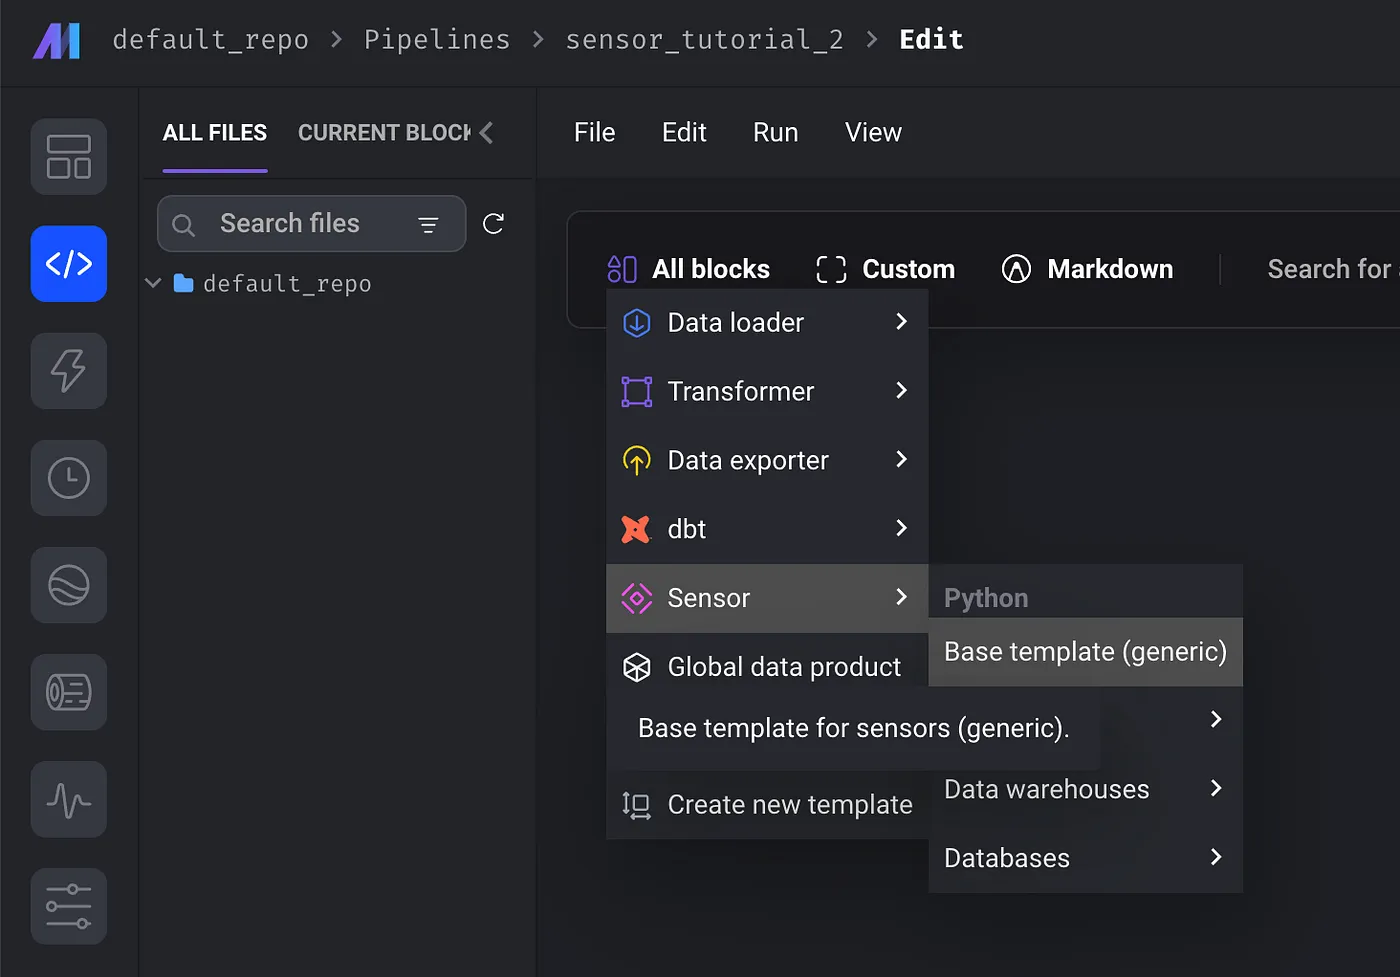Expand the Databases submenu arrow
This screenshot has width=1400, height=977.
1216,857
